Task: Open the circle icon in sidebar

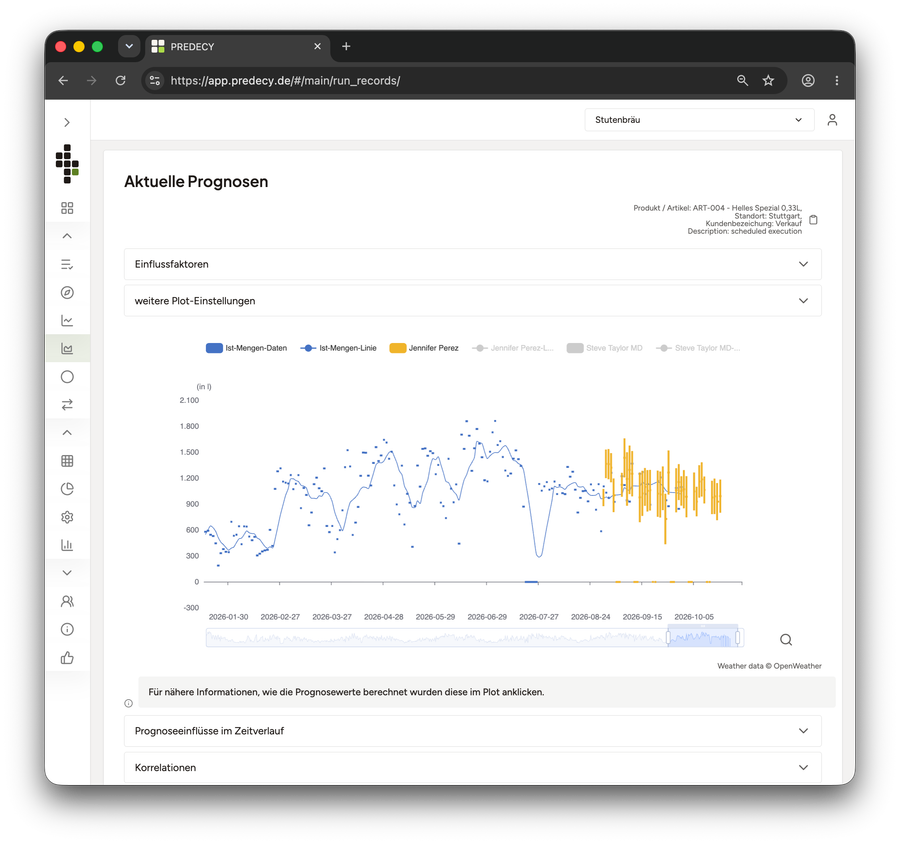Action: [67, 377]
